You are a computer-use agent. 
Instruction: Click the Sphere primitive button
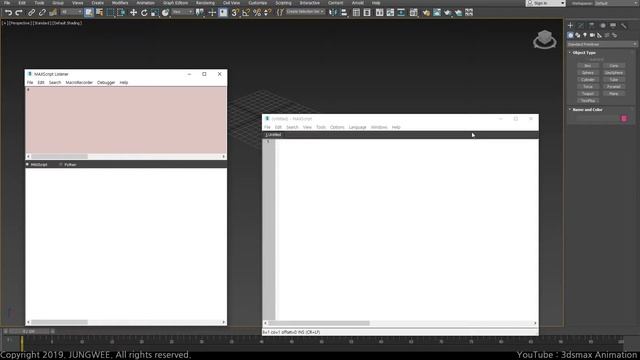[588, 73]
